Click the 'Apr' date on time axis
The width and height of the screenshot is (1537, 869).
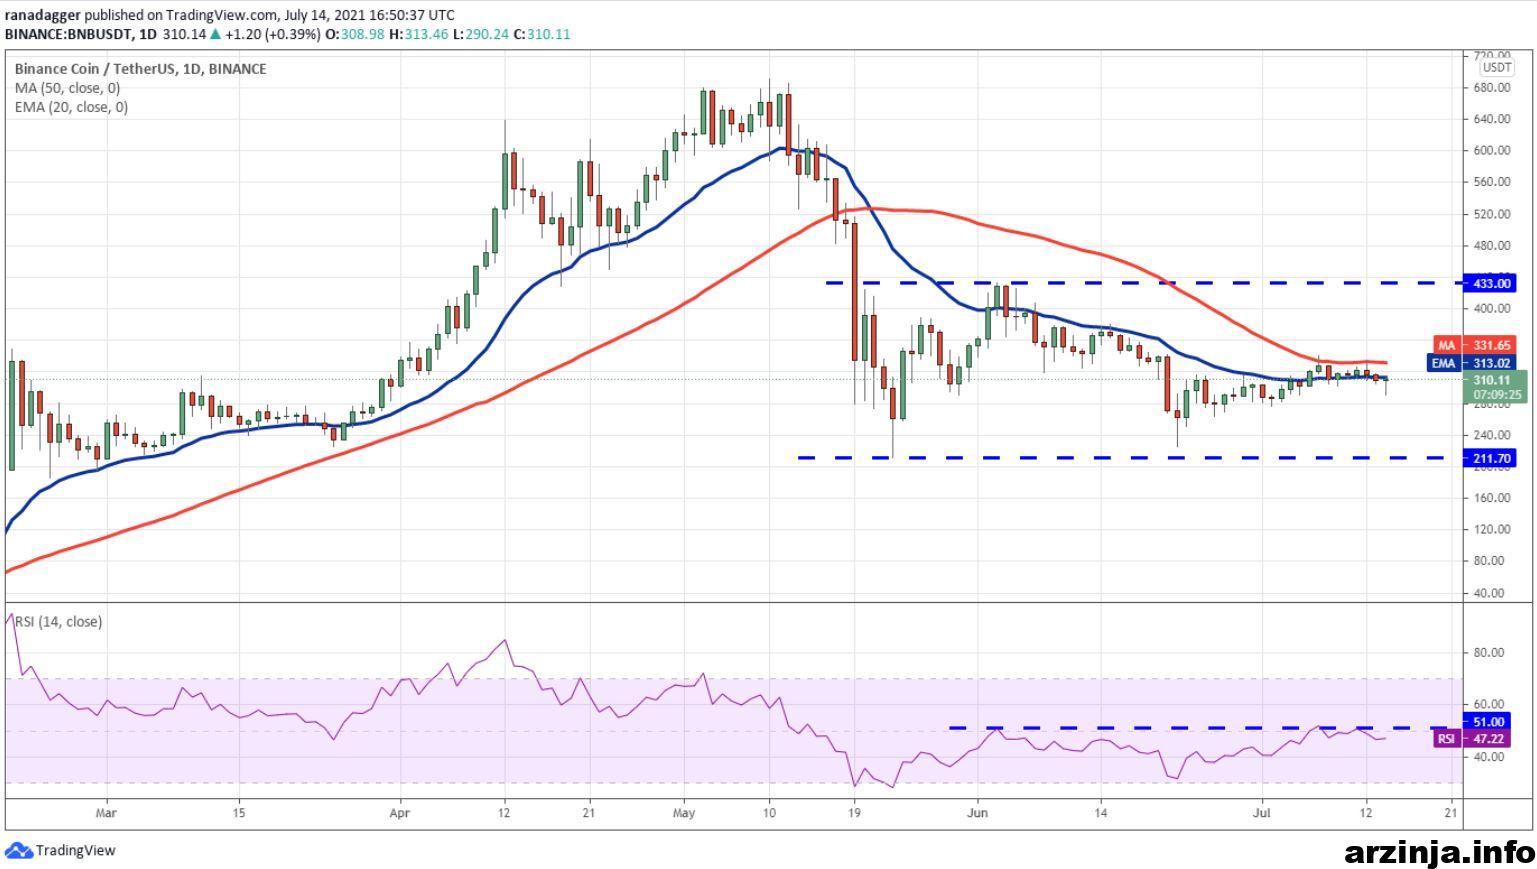tap(399, 813)
